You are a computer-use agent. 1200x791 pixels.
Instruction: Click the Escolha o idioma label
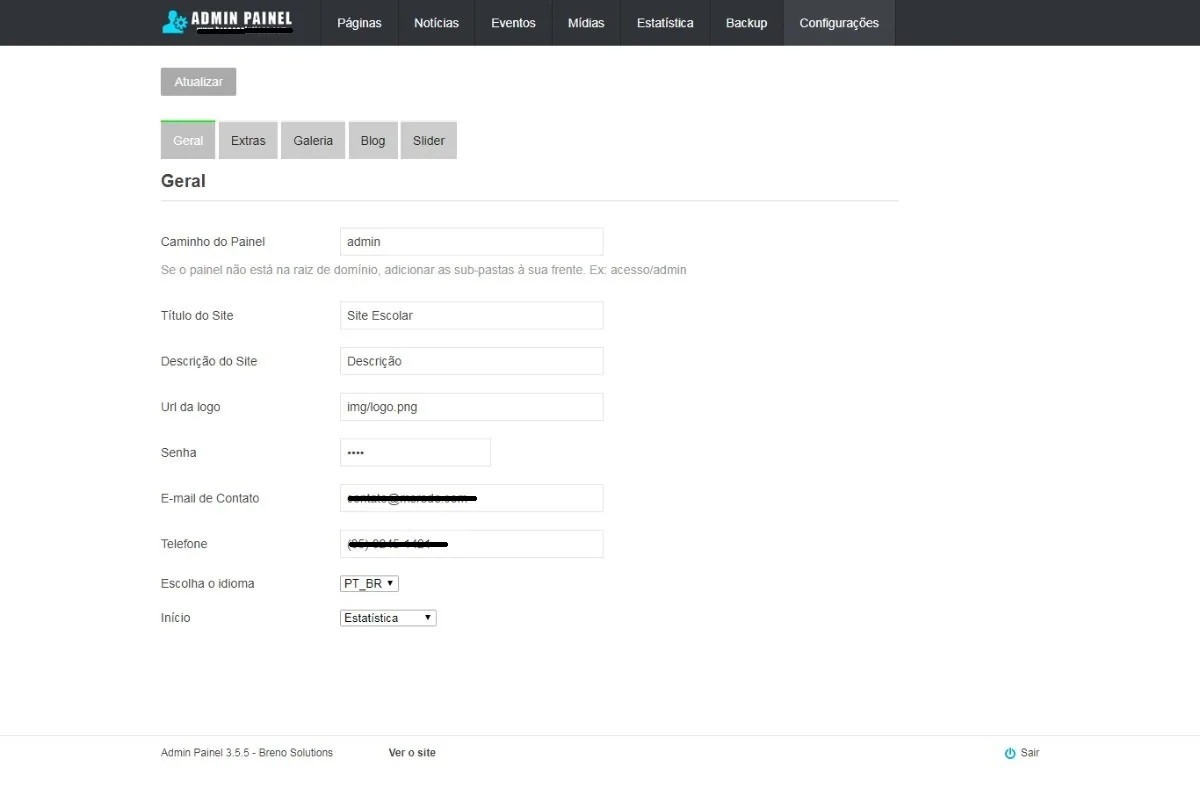pyautogui.click(x=208, y=583)
